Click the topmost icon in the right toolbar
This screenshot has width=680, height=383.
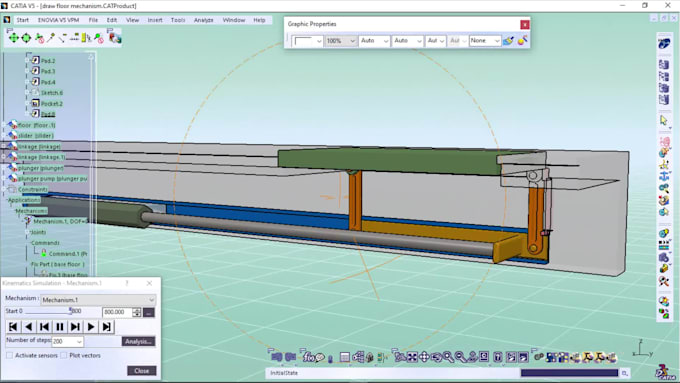click(x=664, y=43)
